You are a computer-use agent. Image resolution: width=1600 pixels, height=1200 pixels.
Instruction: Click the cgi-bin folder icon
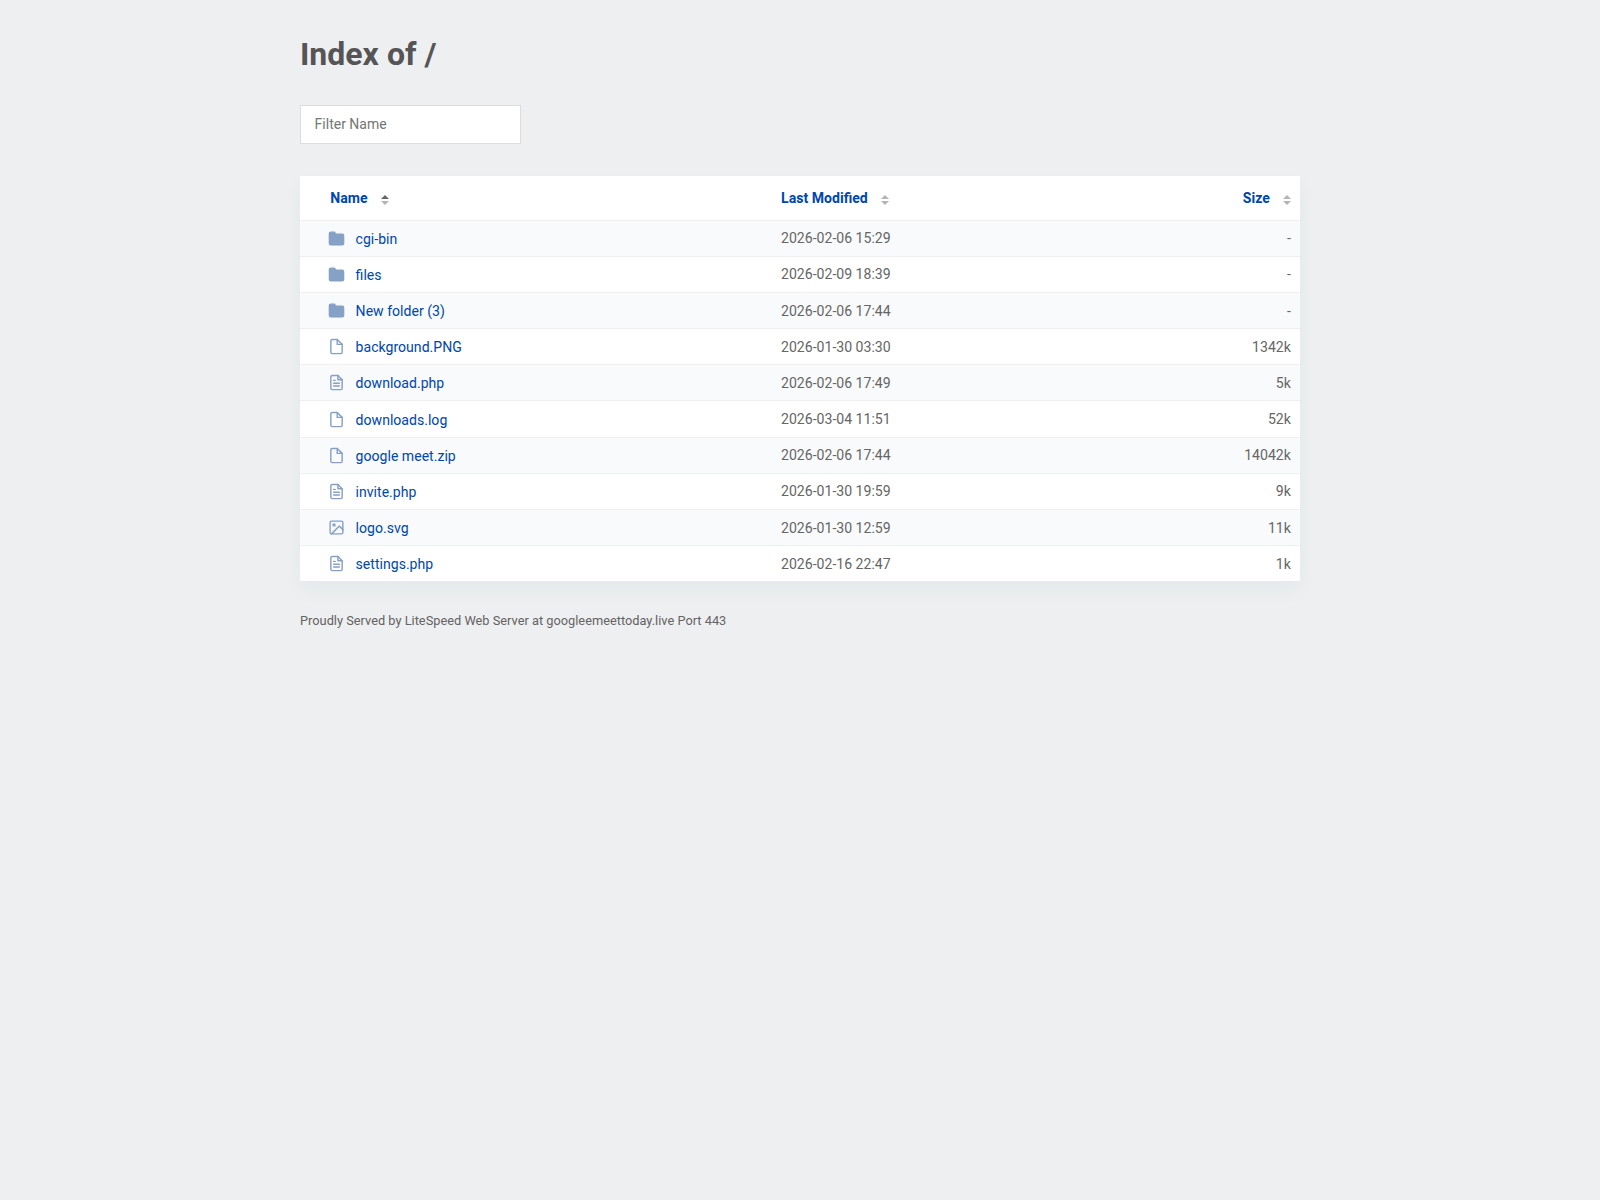click(336, 238)
